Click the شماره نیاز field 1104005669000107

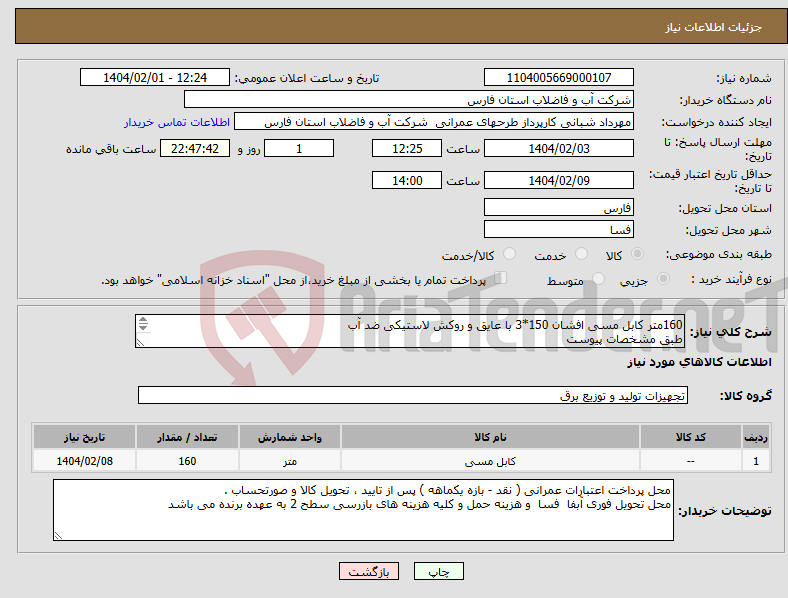[558, 78]
